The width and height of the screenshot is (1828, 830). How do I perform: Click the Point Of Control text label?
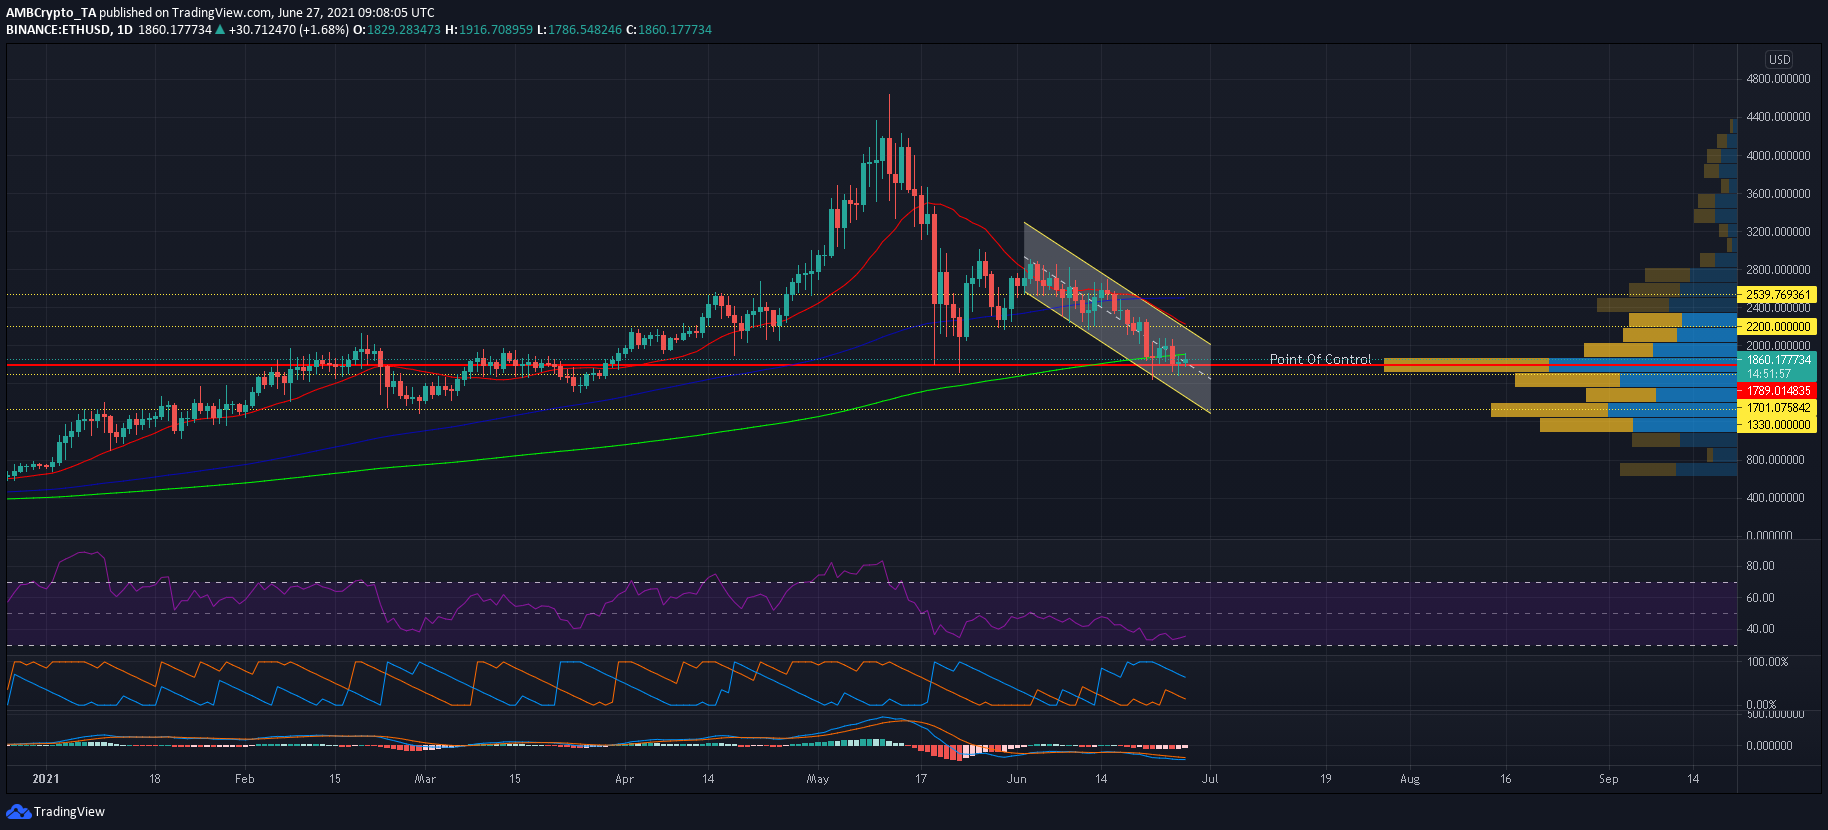pos(1320,359)
